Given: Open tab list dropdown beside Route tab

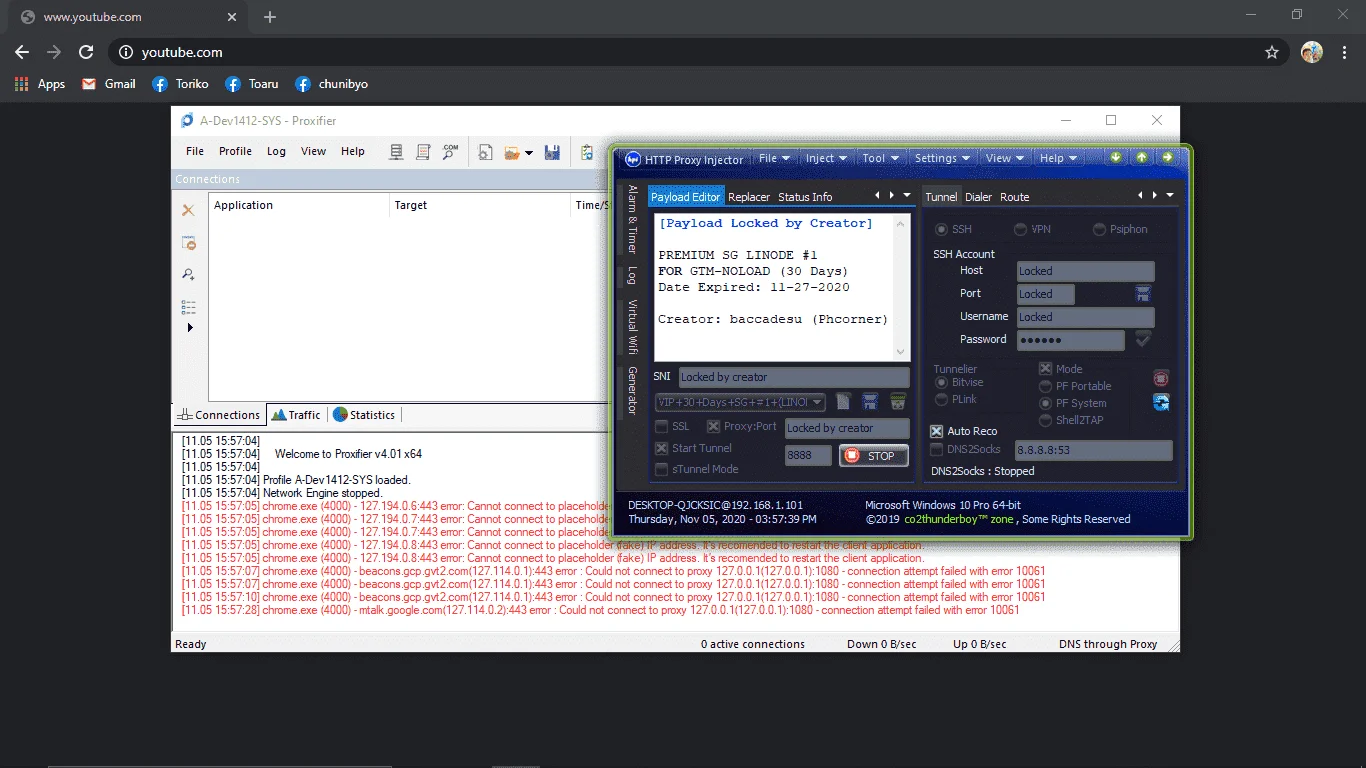Looking at the screenshot, I should click(1170, 196).
